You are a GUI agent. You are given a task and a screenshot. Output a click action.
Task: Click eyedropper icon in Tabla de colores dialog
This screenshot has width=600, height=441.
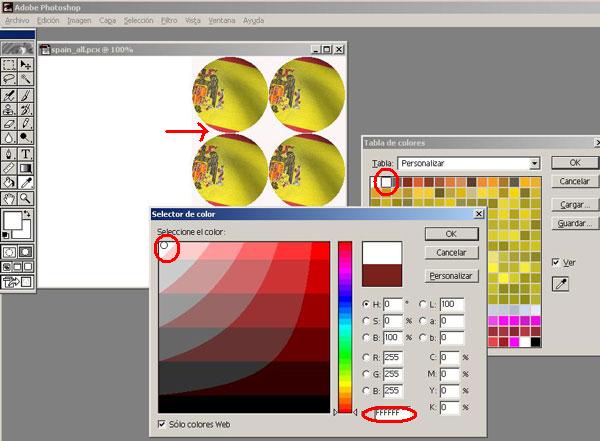click(x=561, y=284)
